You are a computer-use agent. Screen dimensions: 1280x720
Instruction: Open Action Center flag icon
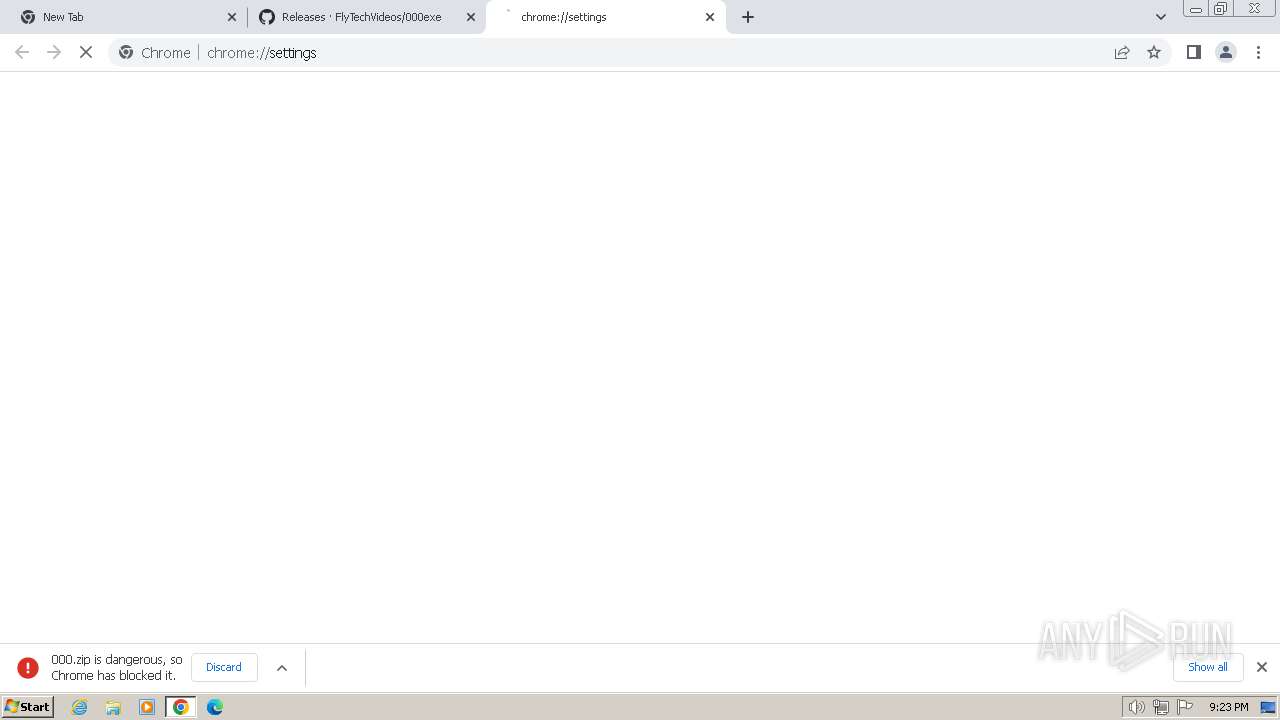[1185, 707]
